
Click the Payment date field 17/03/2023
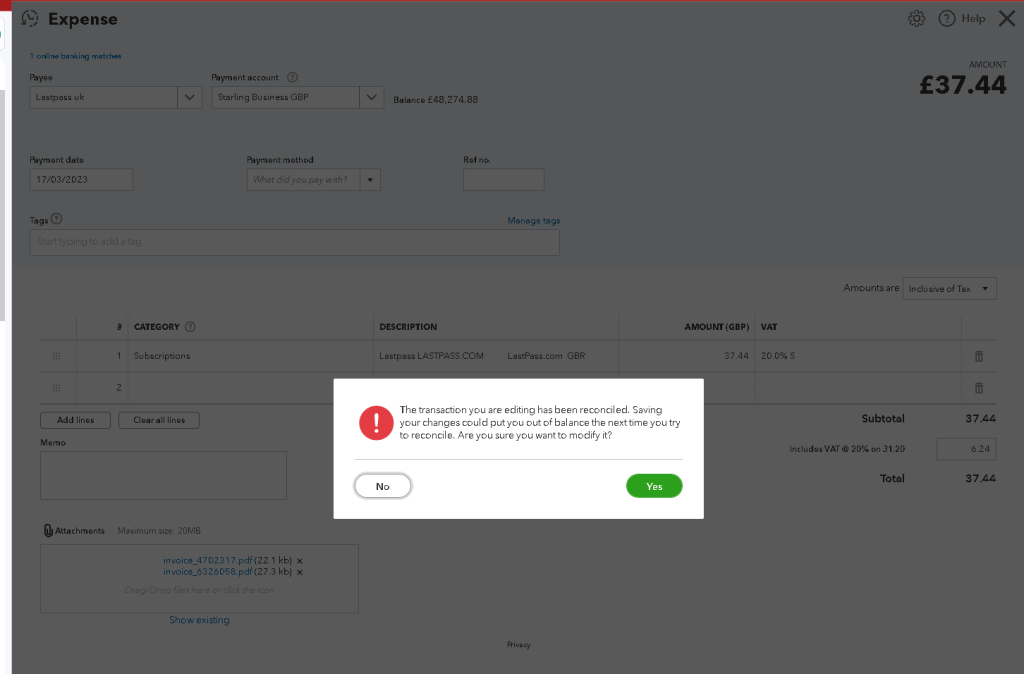coord(81,180)
